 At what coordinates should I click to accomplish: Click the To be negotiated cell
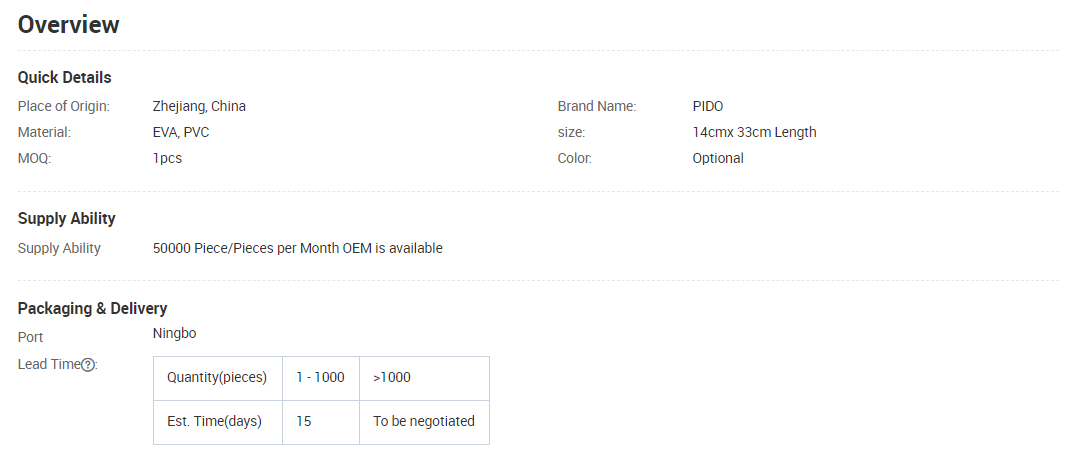pyautogui.click(x=424, y=421)
